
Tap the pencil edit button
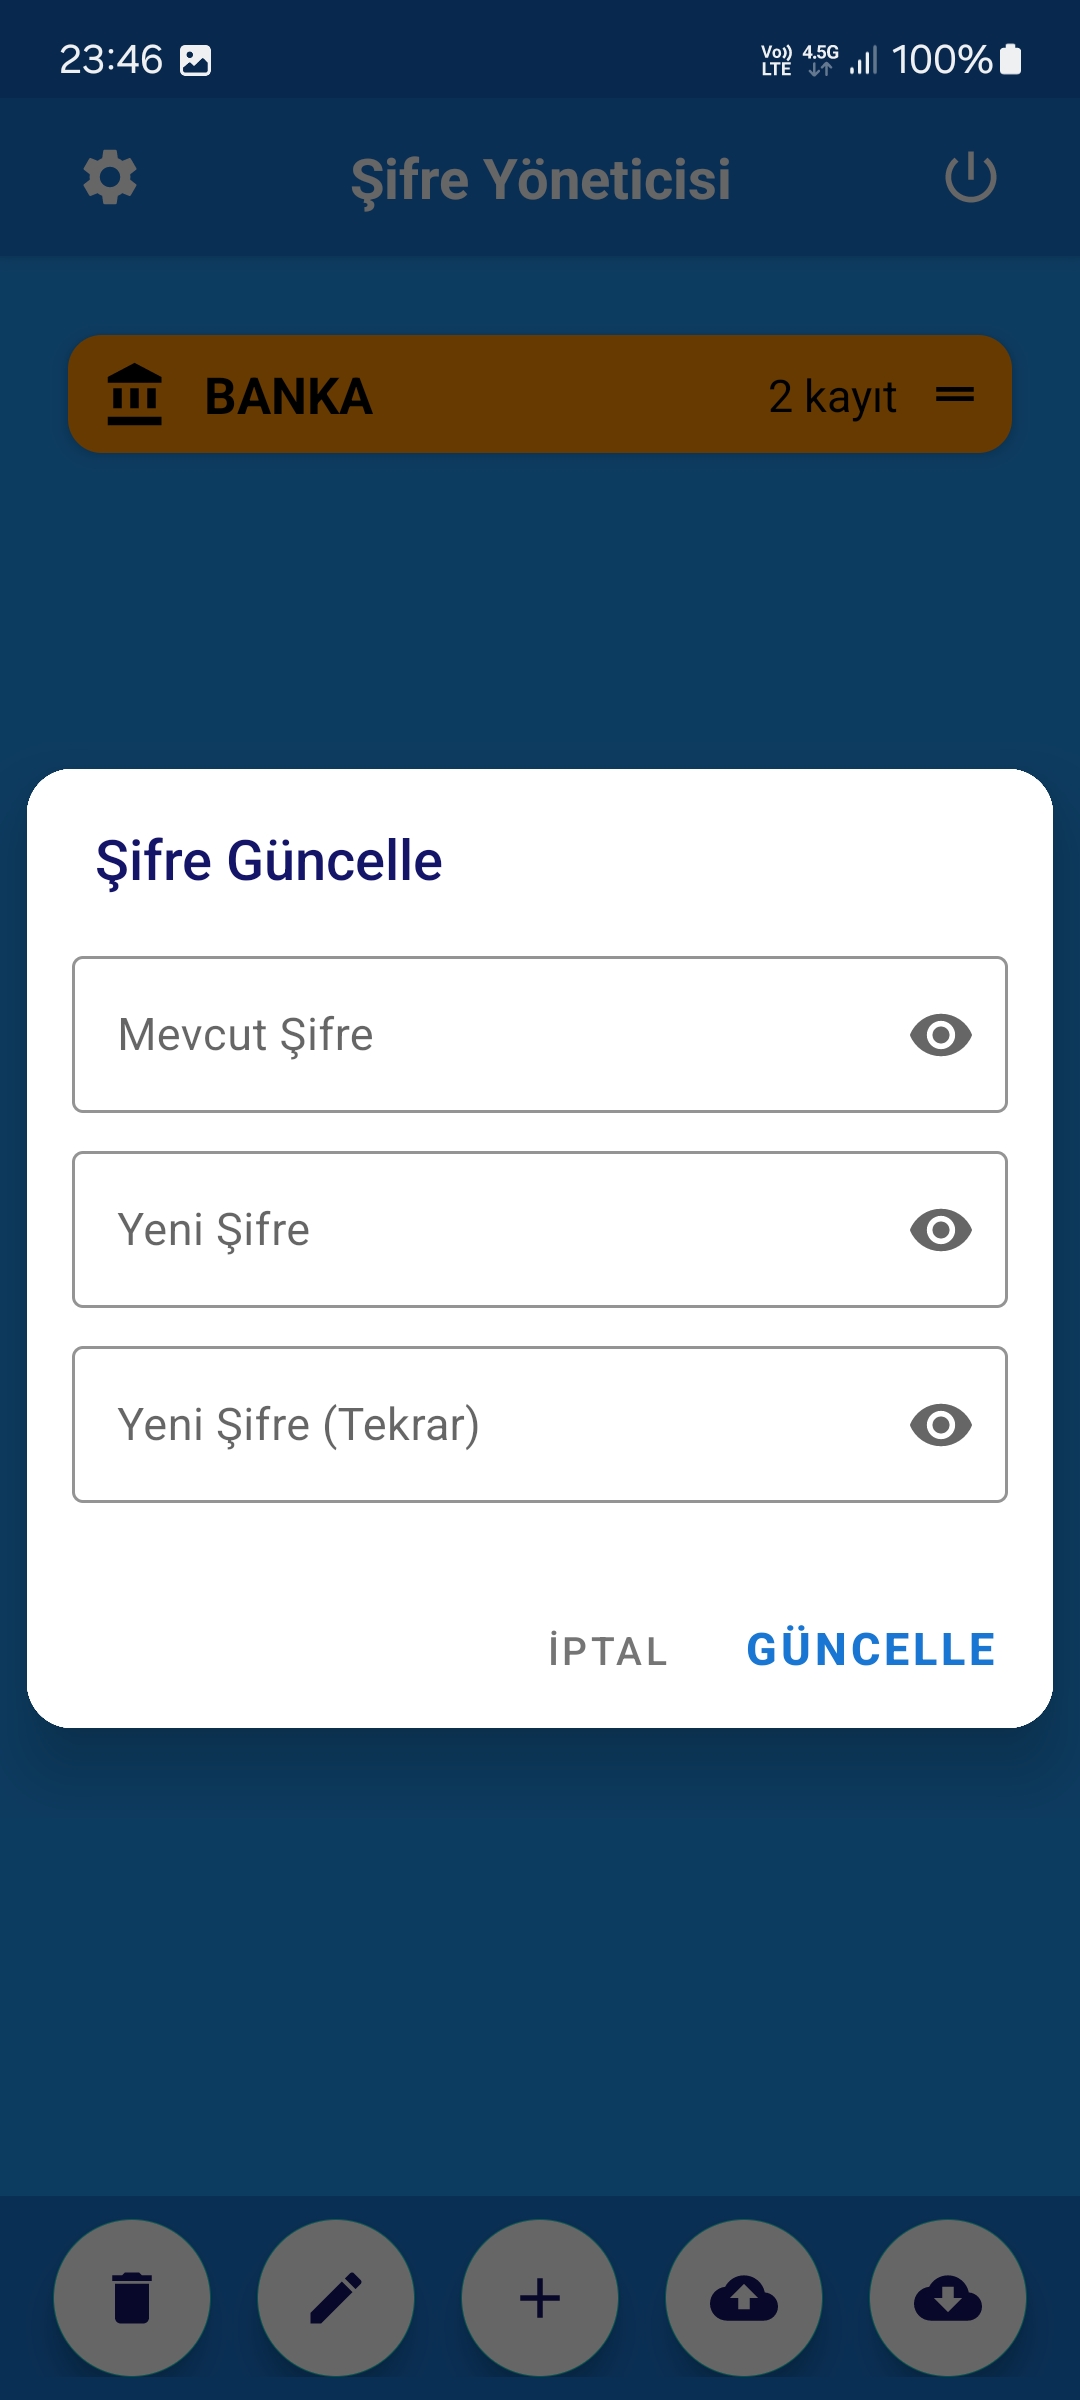pyautogui.click(x=336, y=2297)
